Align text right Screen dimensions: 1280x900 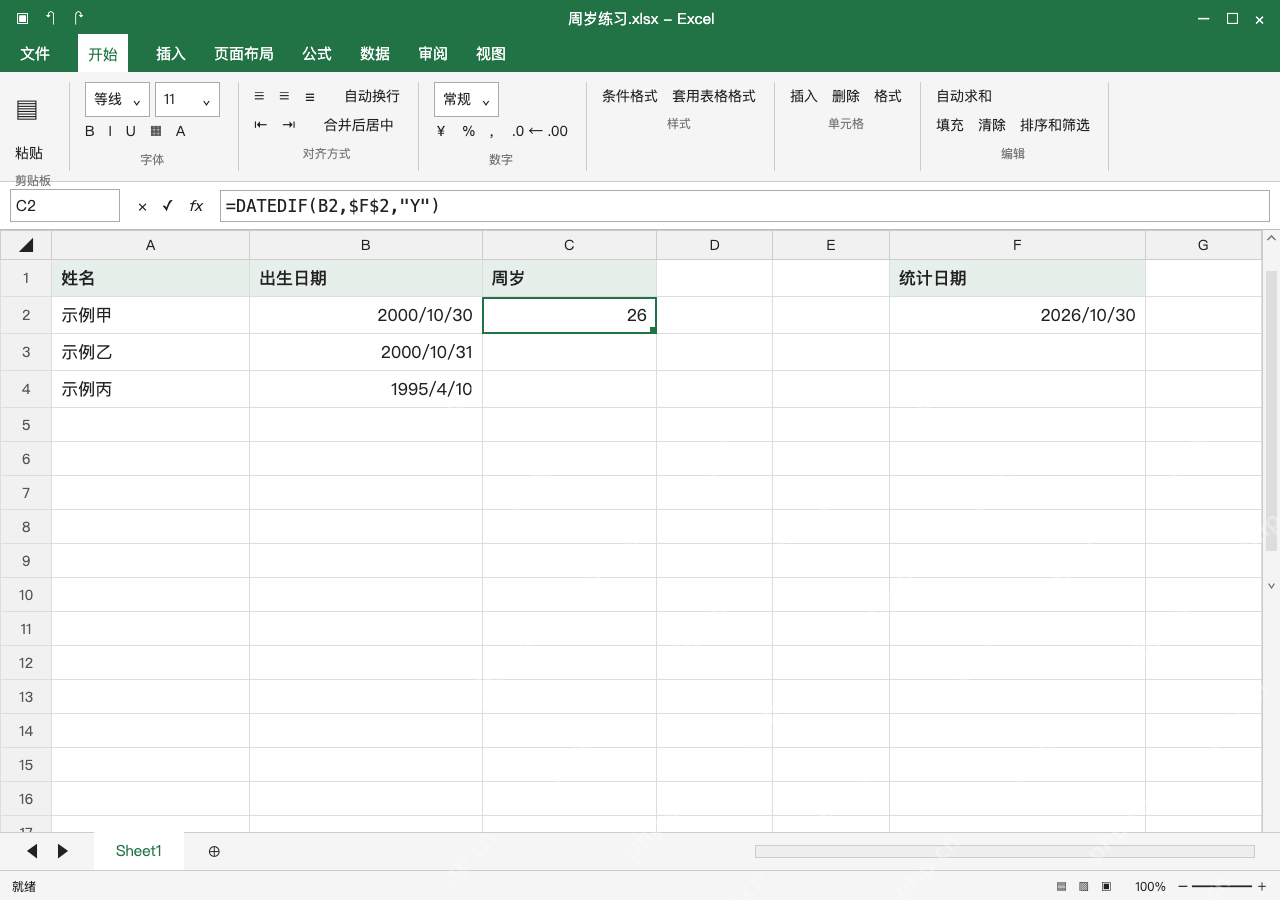click(310, 96)
